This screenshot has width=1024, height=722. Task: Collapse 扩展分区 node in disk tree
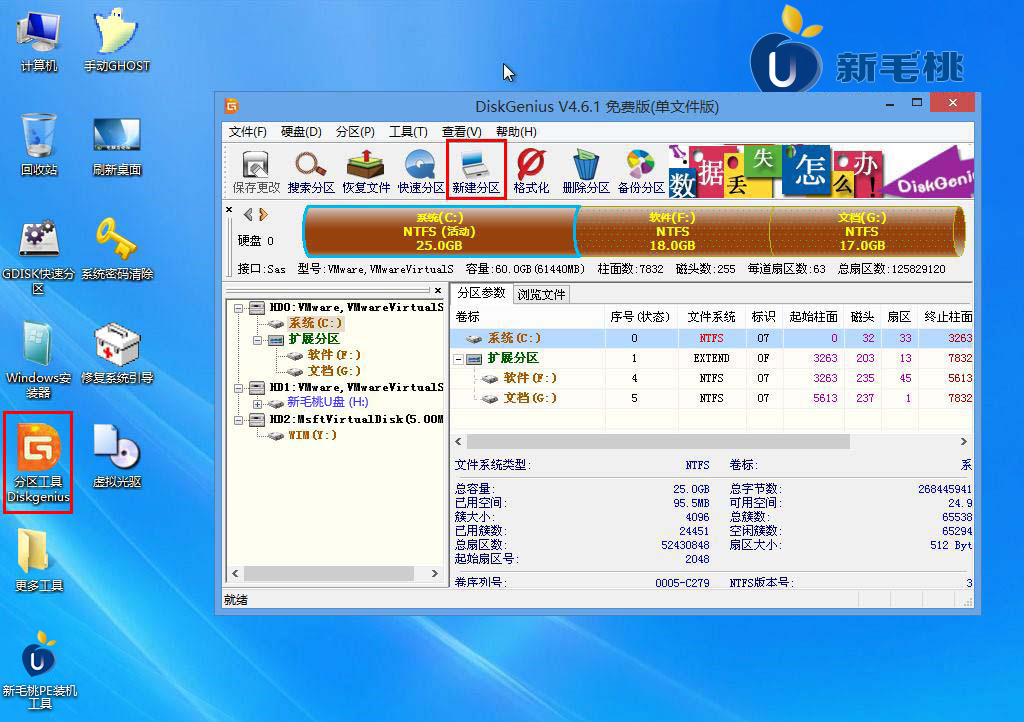click(257, 340)
